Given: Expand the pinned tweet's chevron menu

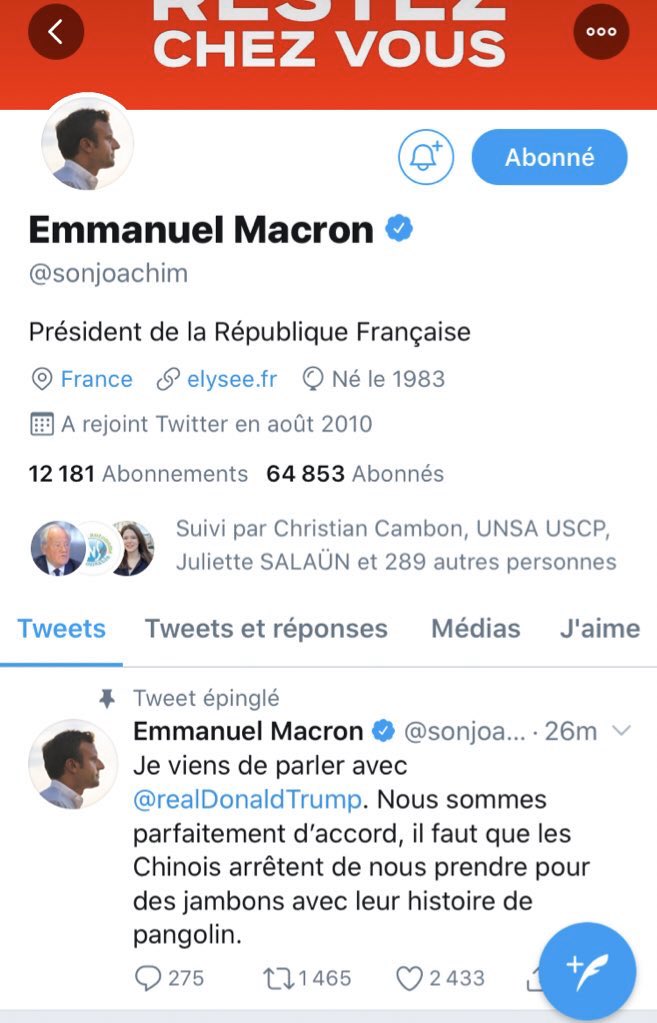Looking at the screenshot, I should tap(621, 731).
